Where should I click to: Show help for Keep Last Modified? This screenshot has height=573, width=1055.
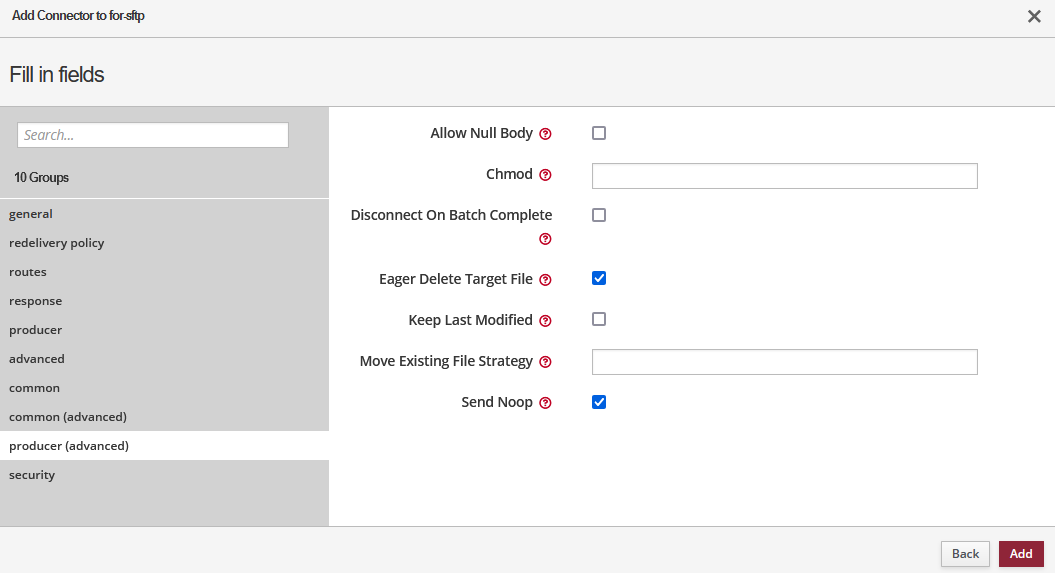546,321
